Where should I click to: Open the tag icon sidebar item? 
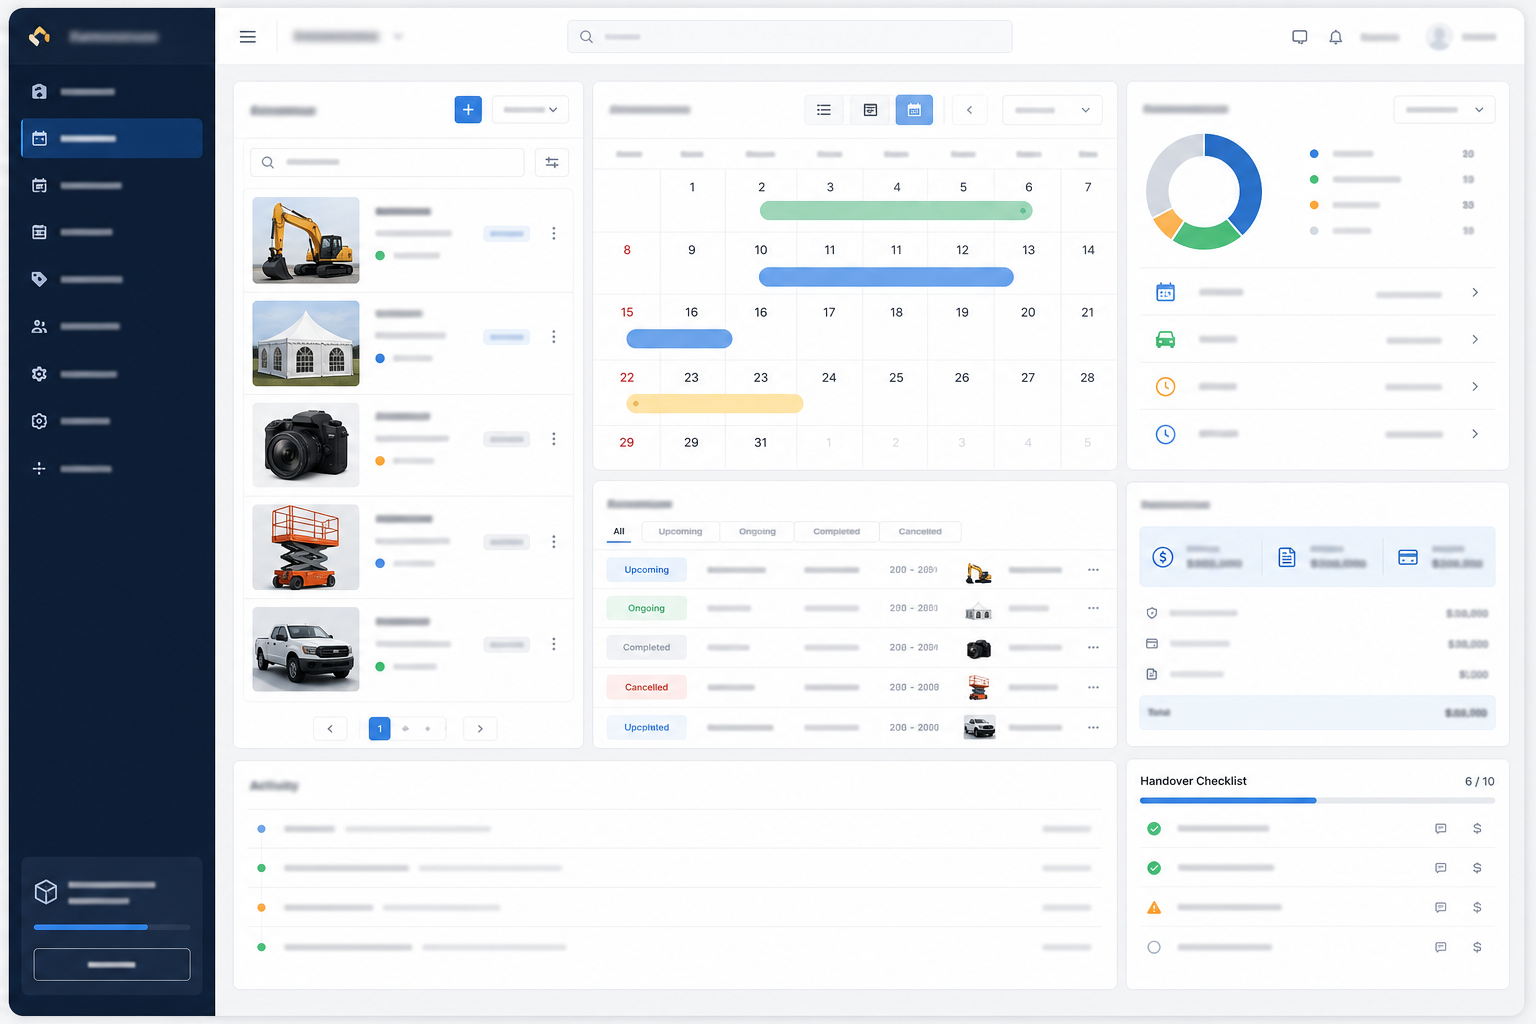[x=39, y=279]
